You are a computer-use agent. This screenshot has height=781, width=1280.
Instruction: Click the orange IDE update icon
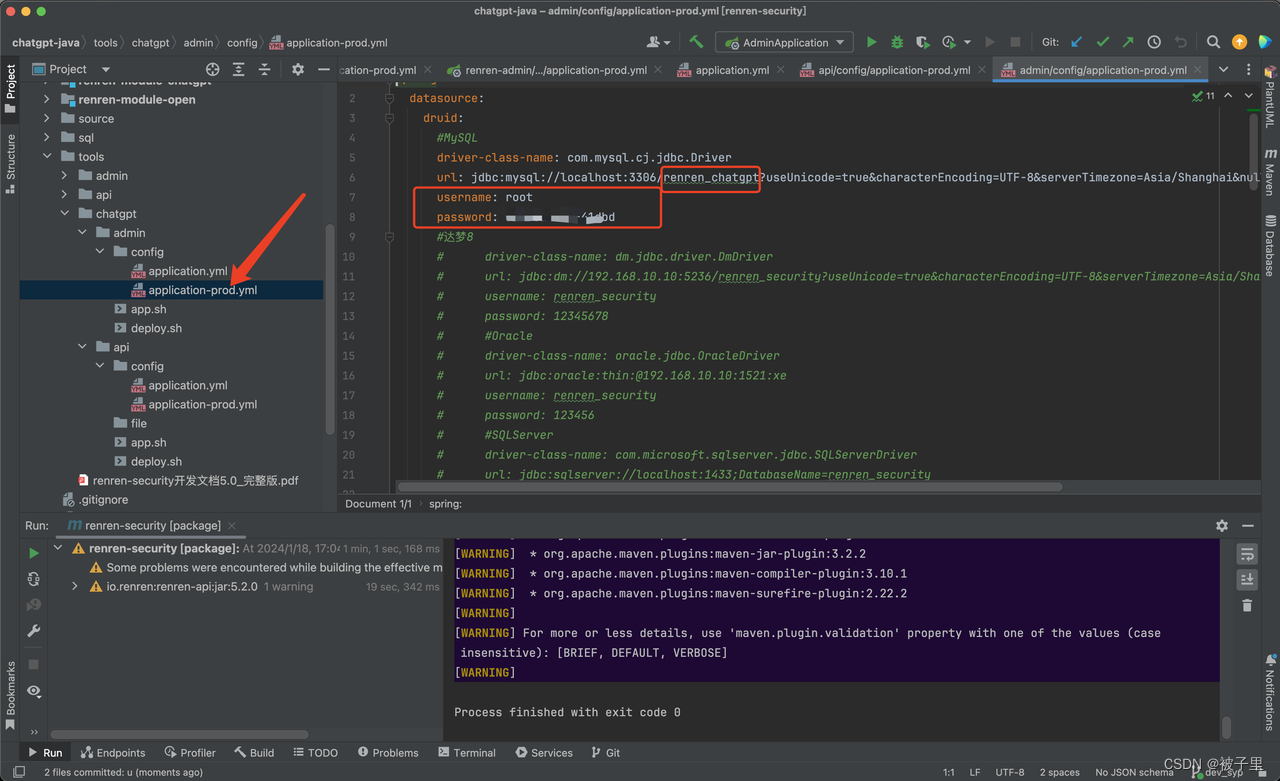click(x=1239, y=42)
